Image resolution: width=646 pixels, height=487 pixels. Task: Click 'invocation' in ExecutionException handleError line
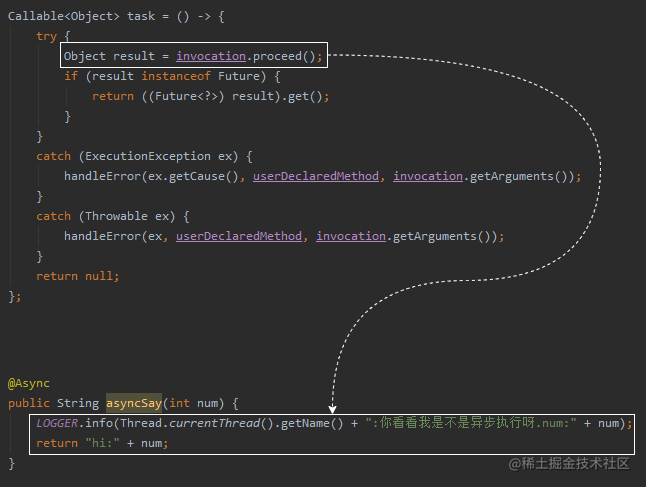pos(428,176)
